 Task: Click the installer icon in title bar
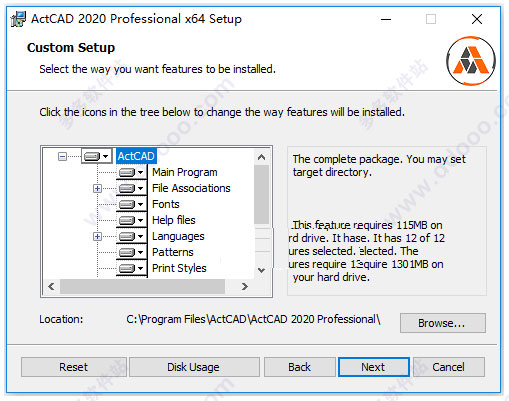click(x=18, y=19)
